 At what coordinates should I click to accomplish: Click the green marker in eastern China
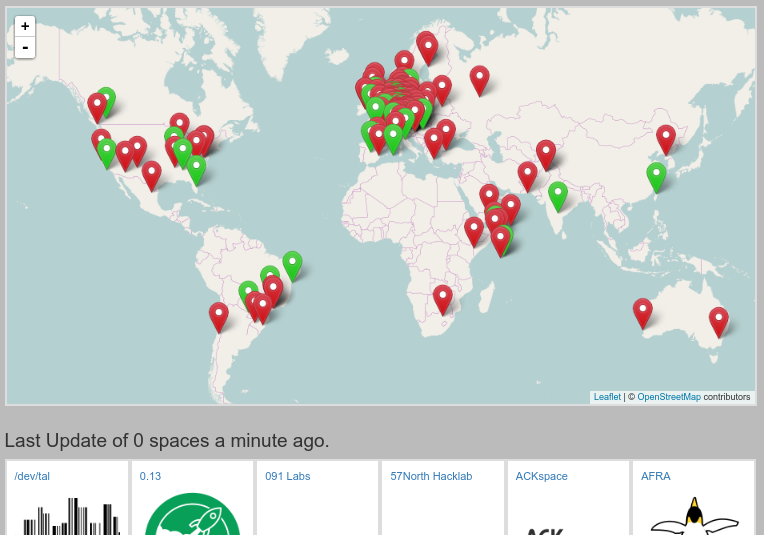[656, 177]
